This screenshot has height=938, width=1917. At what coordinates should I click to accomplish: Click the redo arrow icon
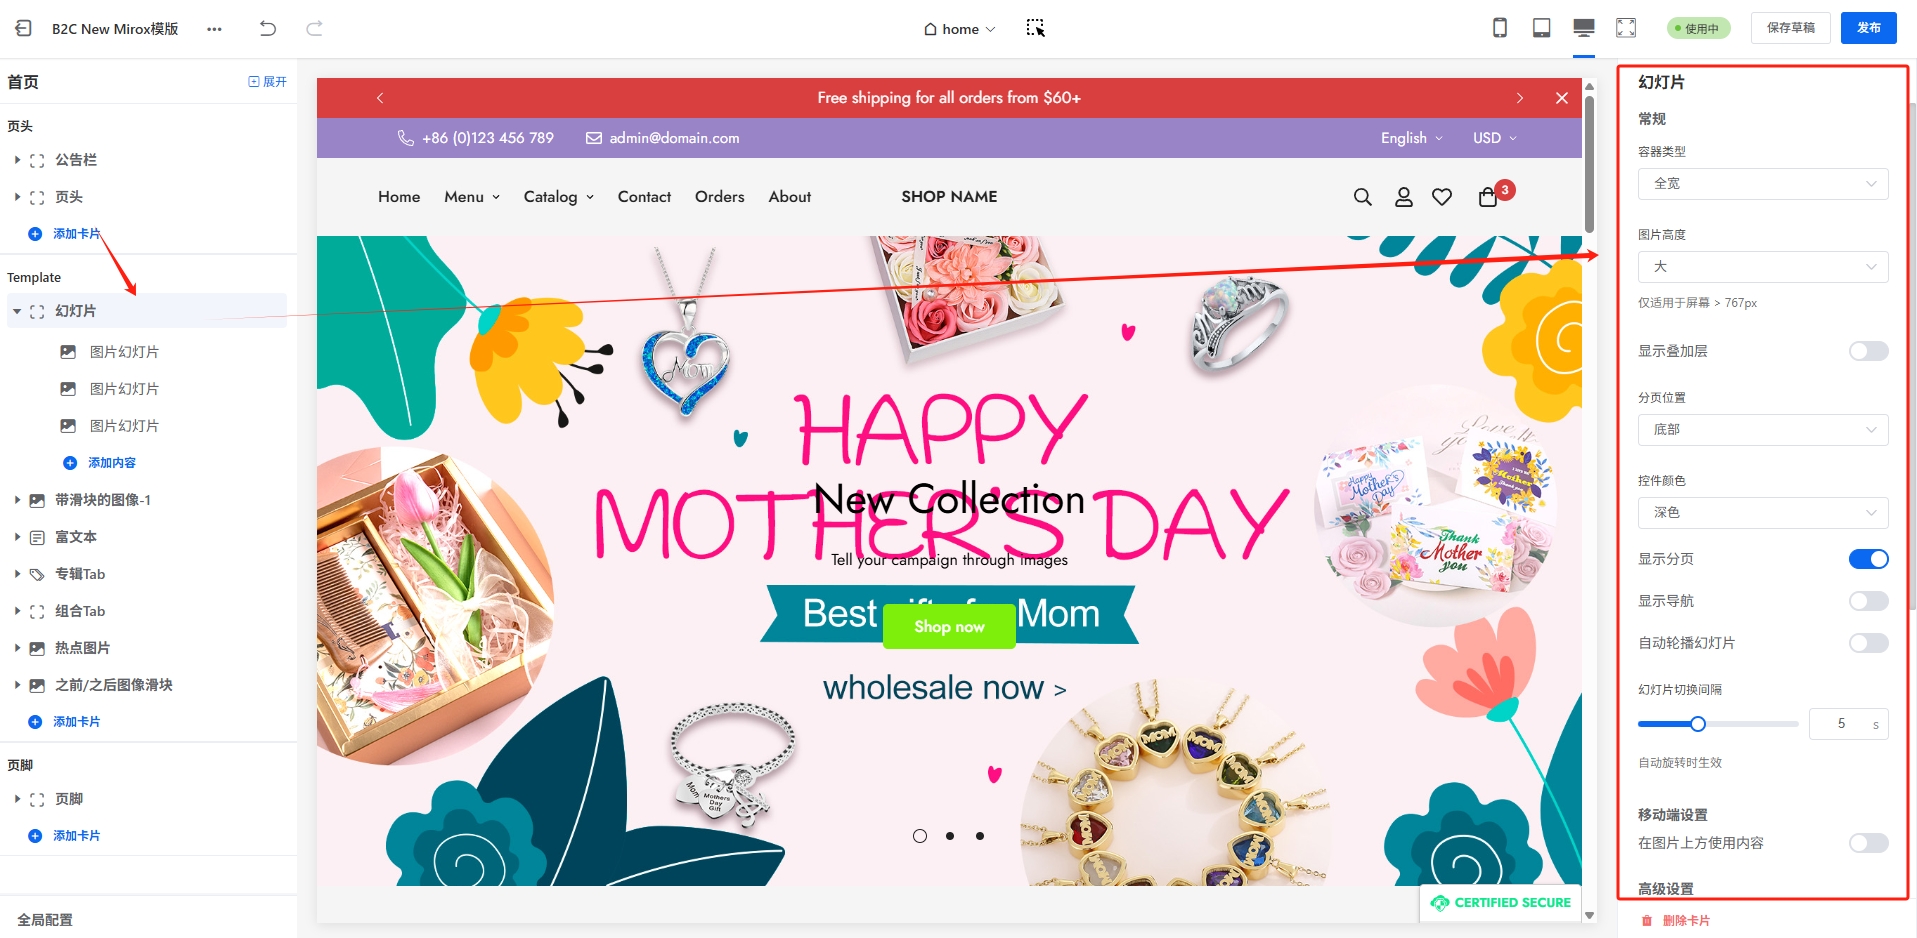314,29
